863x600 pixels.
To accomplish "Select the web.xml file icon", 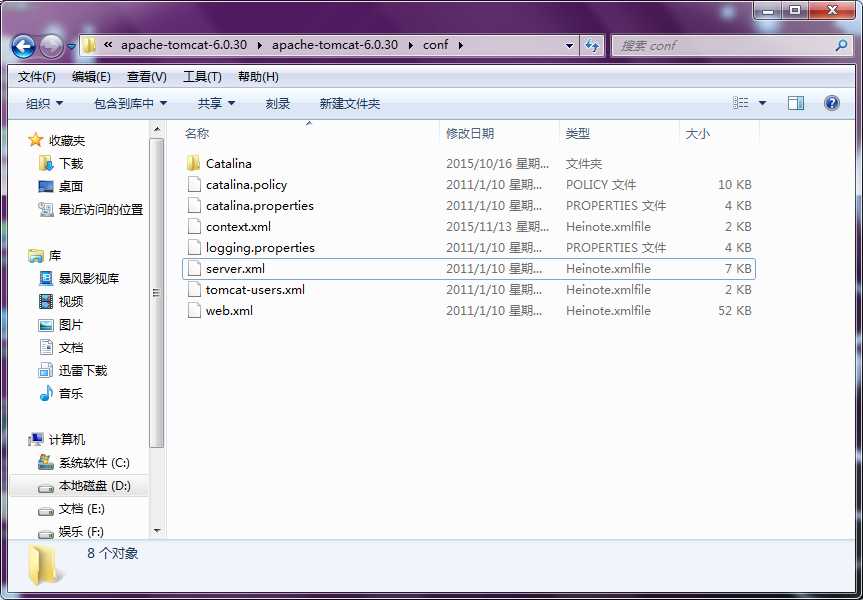I will tap(194, 310).
